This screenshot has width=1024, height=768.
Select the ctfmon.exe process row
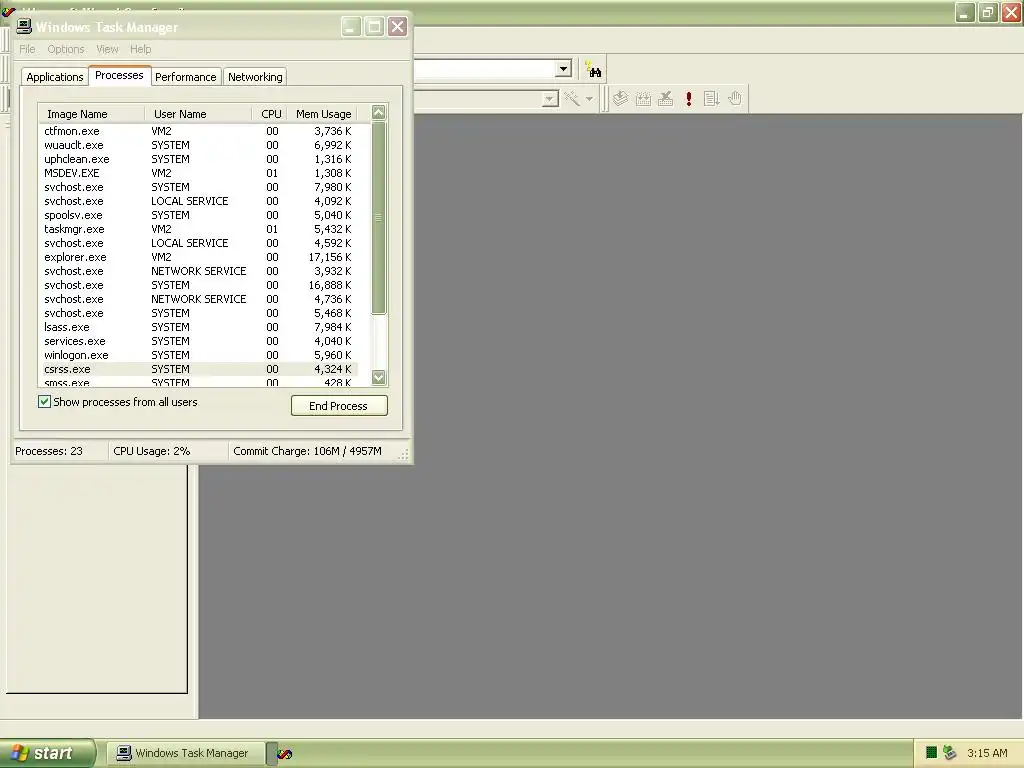(198, 131)
